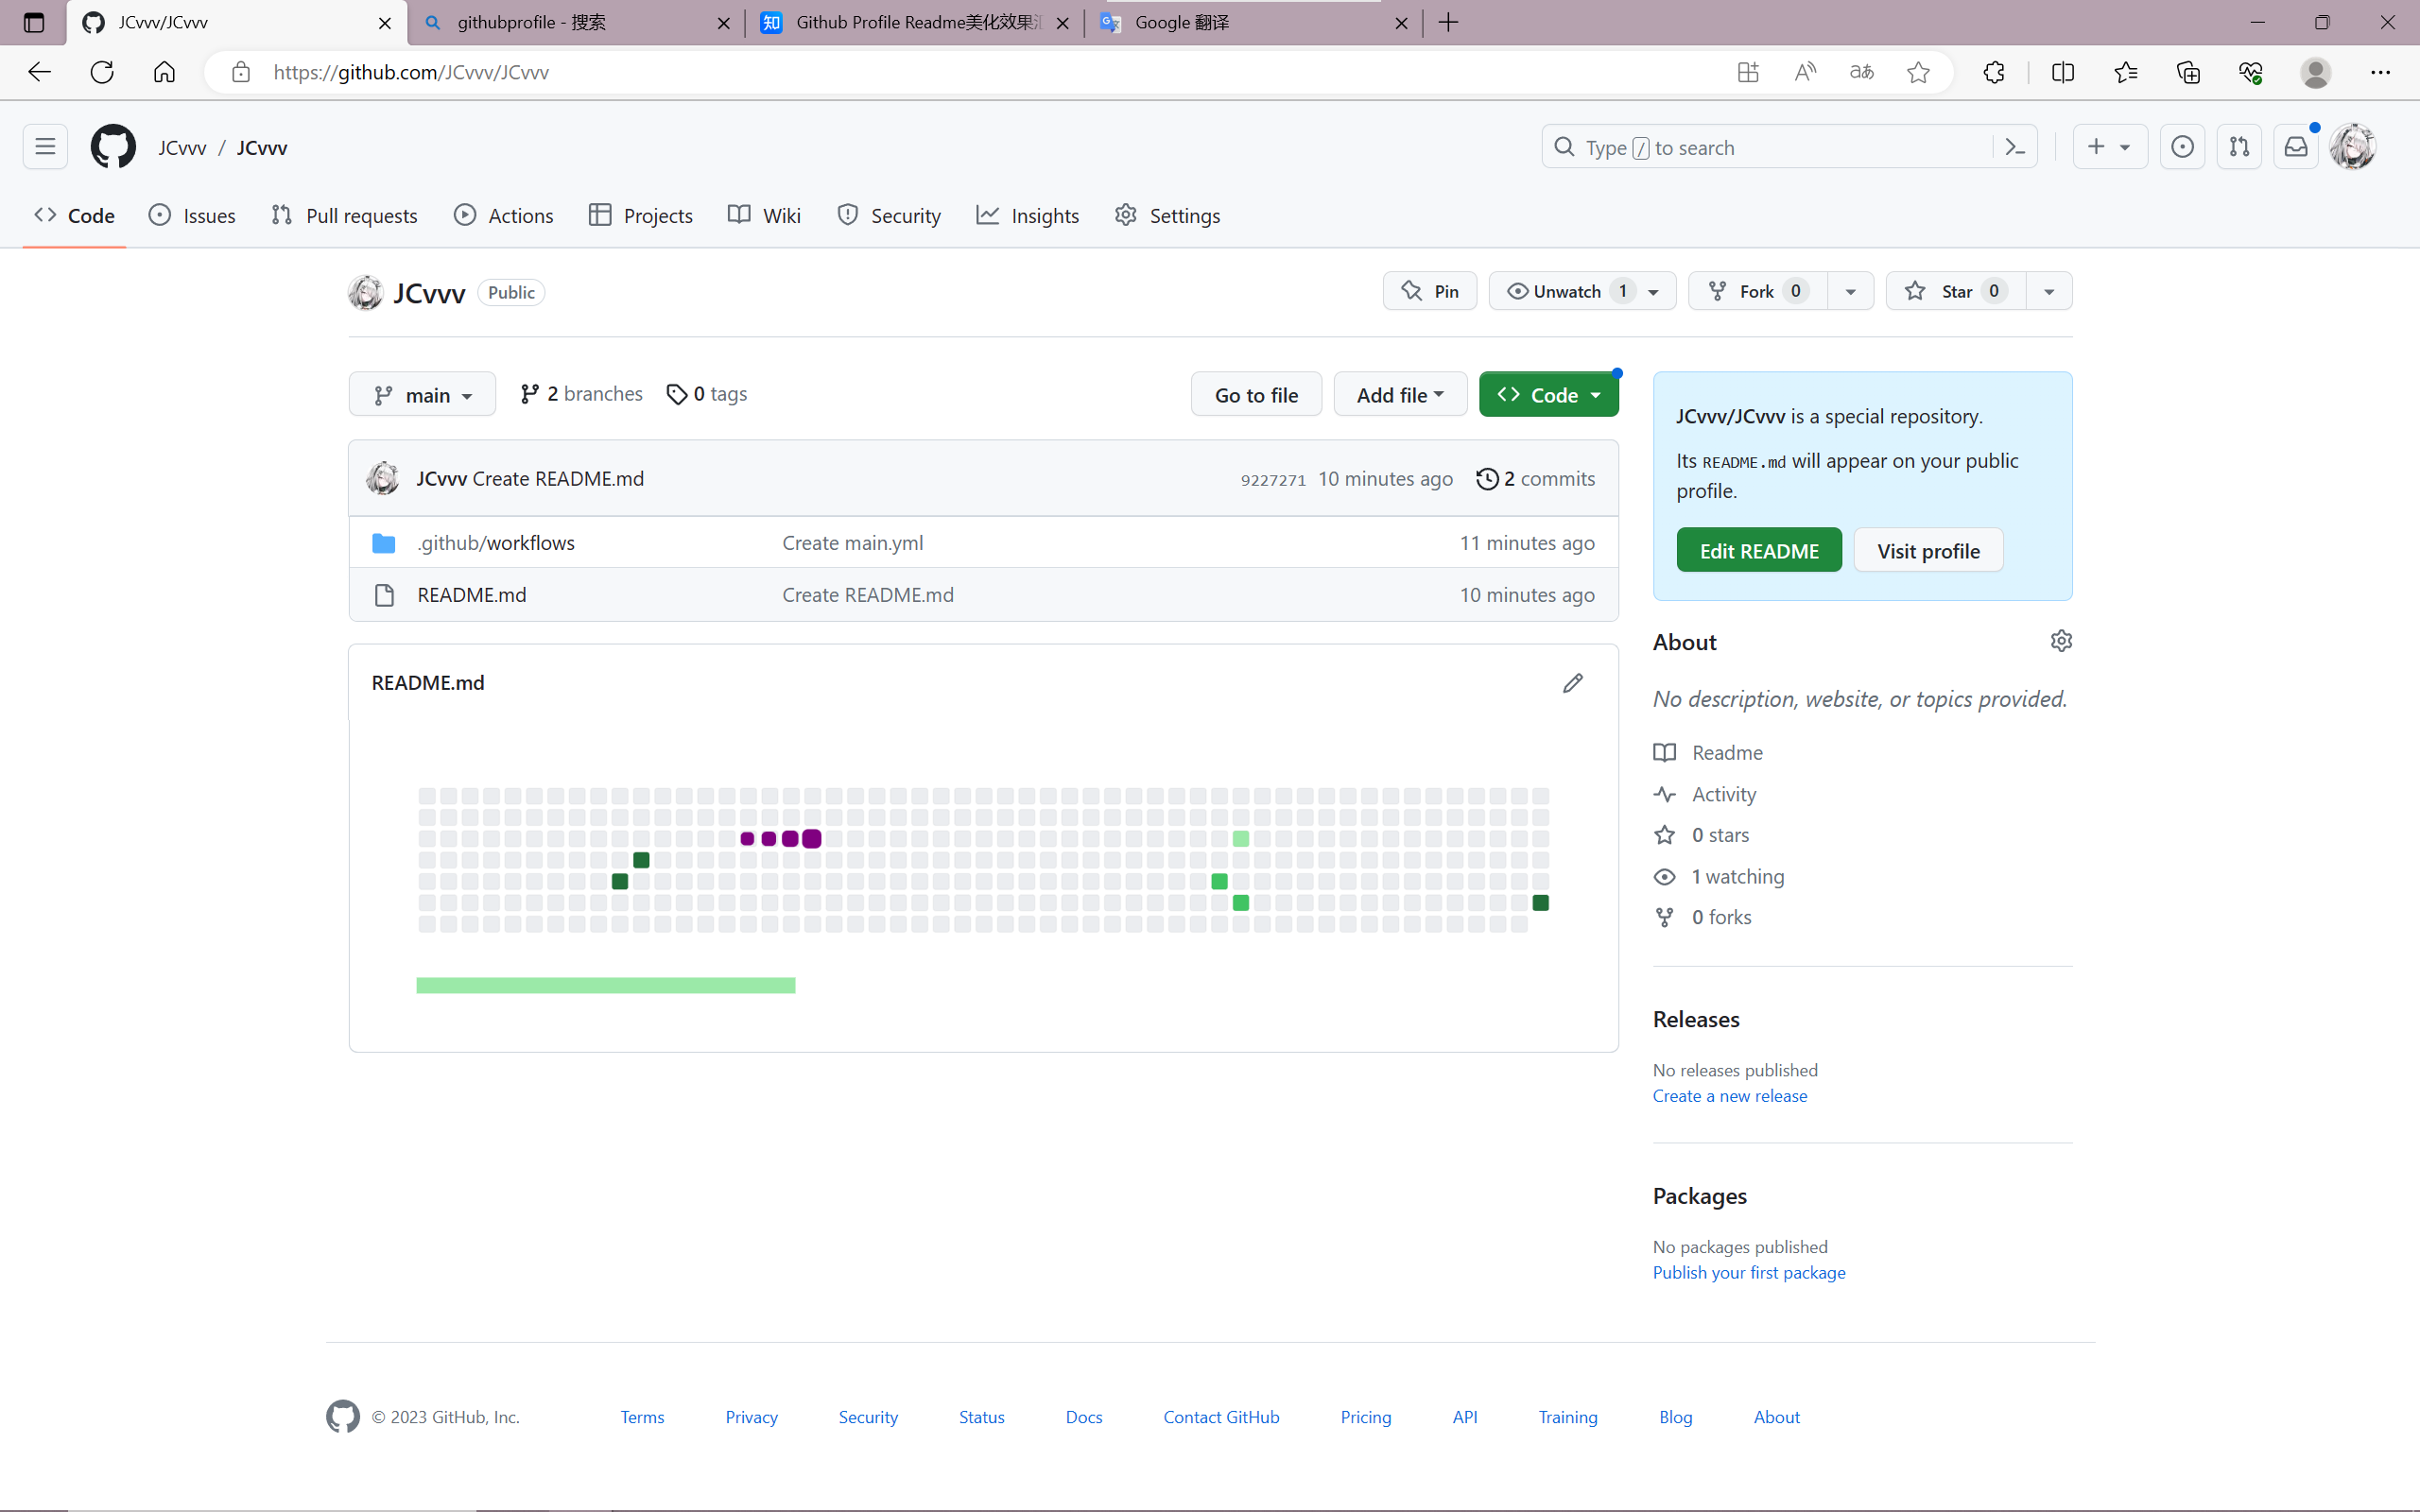Open the browser profile icon
The width and height of the screenshot is (2420, 1512).
point(2316,72)
